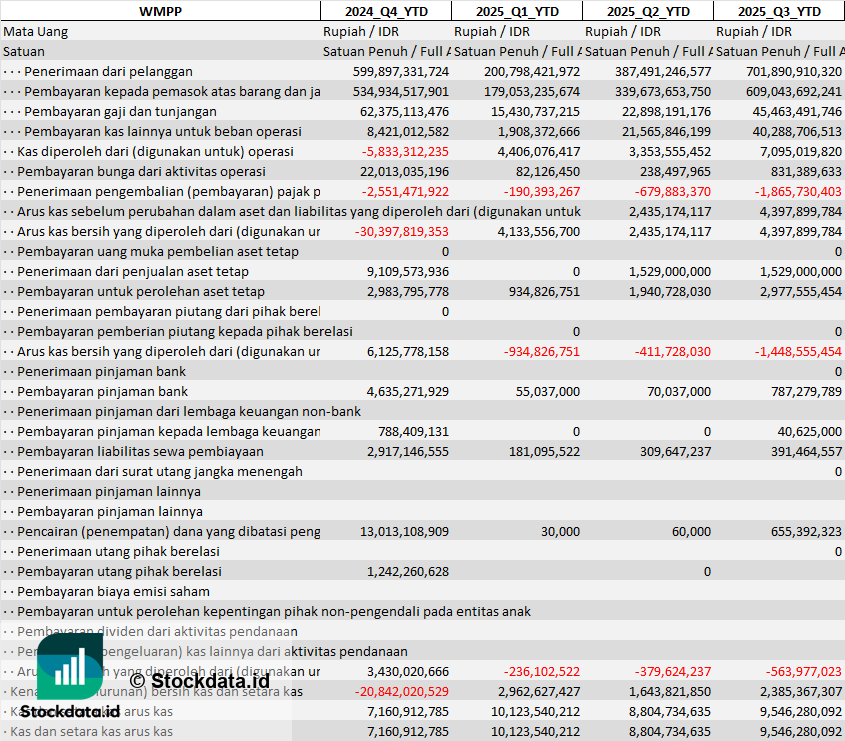Click the 2025_Q3_YTD column header
The image size is (845, 741).
coord(779,11)
